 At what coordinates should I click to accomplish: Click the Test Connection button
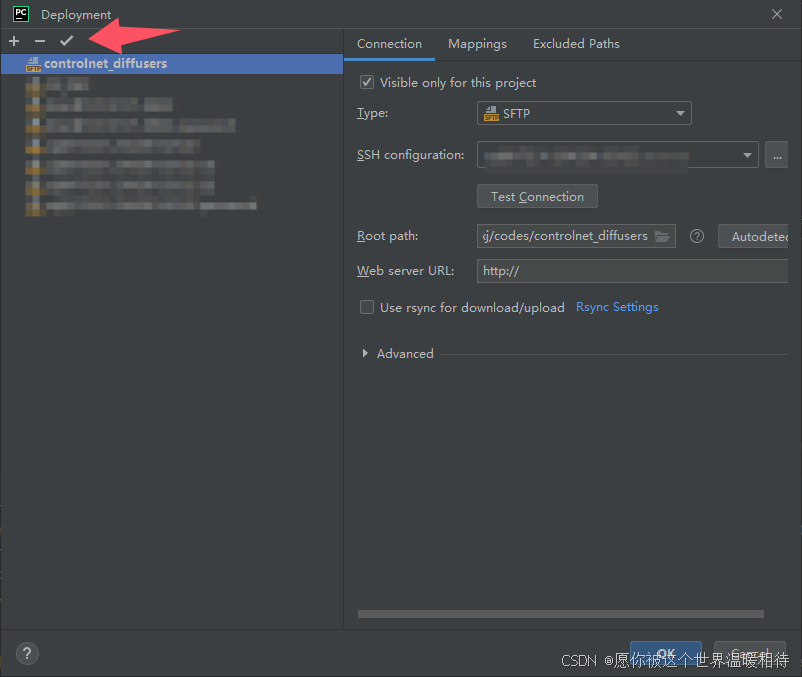537,196
